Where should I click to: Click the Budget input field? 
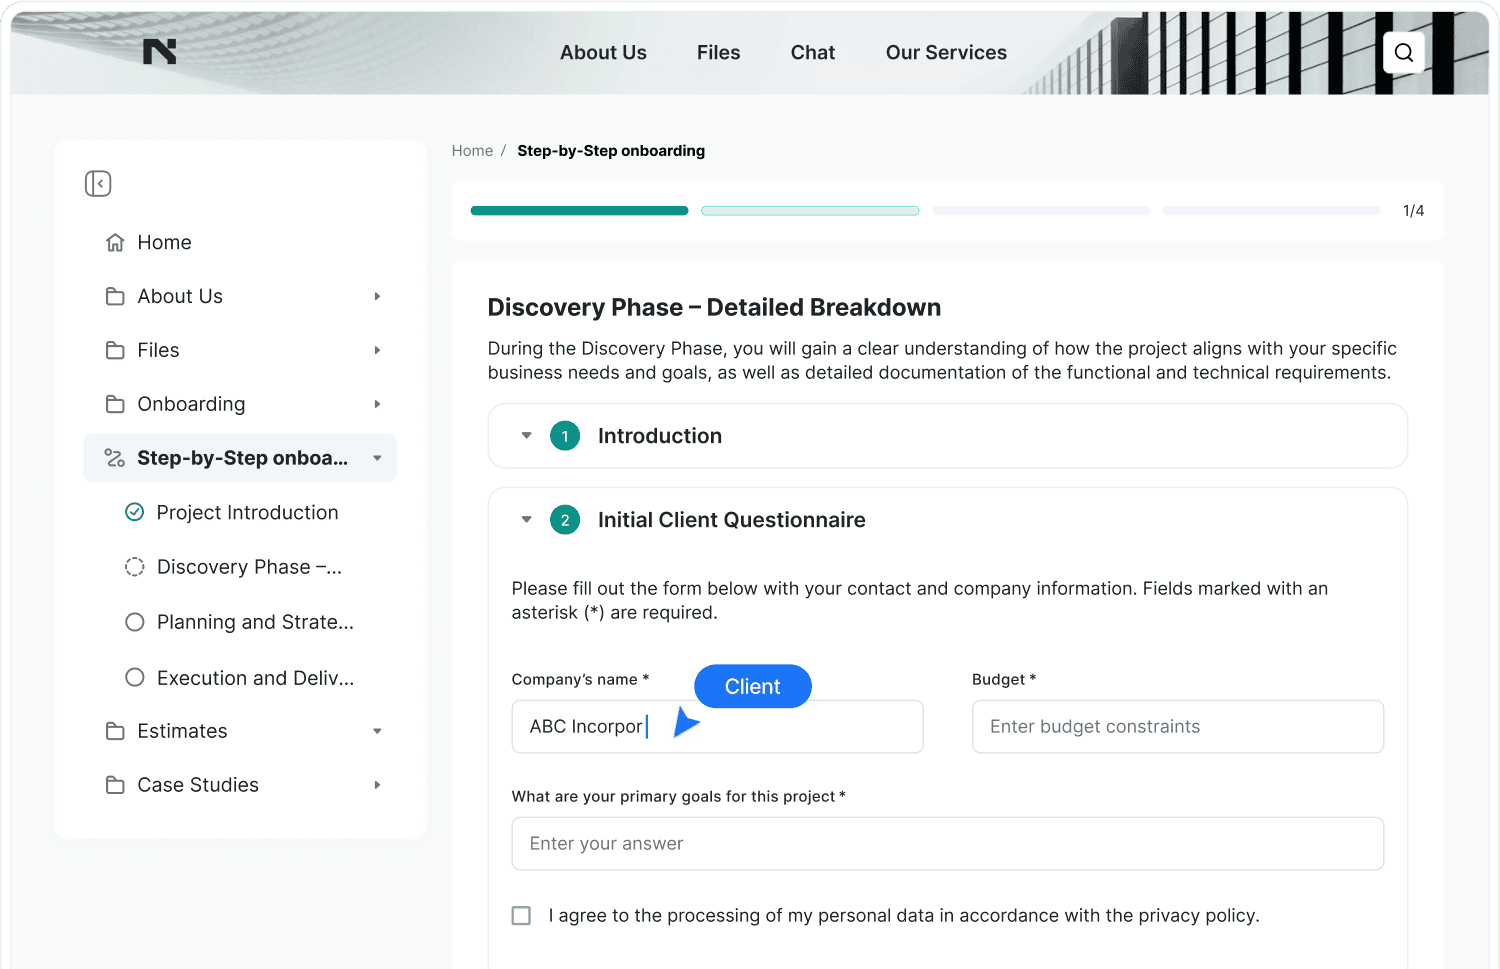click(x=1178, y=727)
